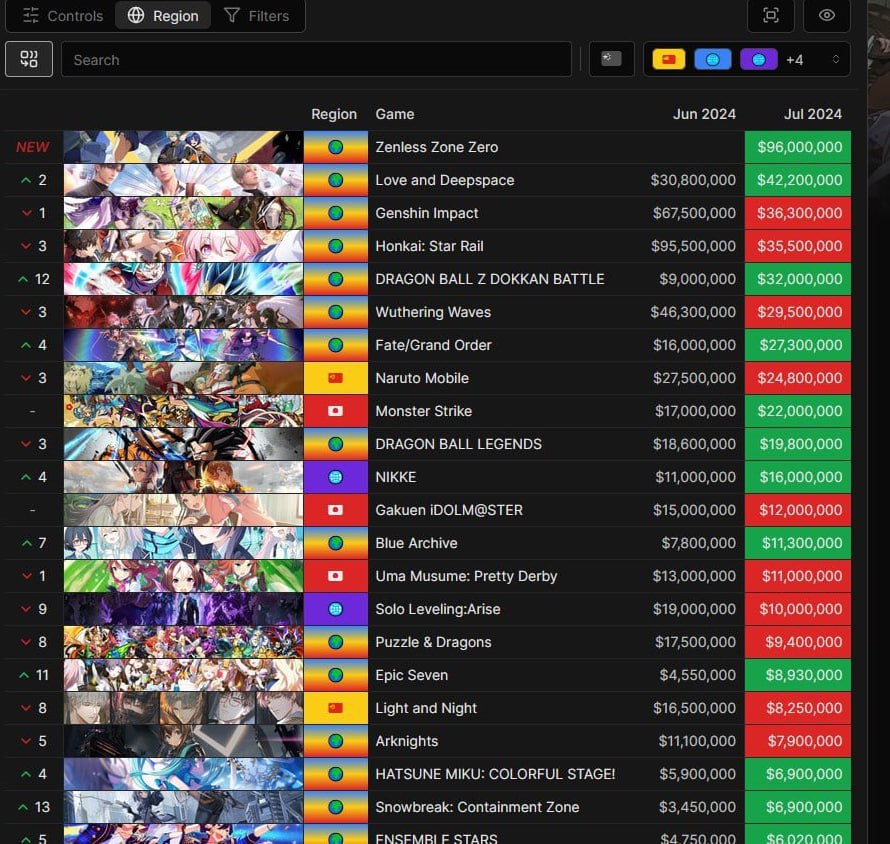Click the $19,000,000 Jun 2024 revenue cell
This screenshot has height=844, width=890.
tap(694, 608)
